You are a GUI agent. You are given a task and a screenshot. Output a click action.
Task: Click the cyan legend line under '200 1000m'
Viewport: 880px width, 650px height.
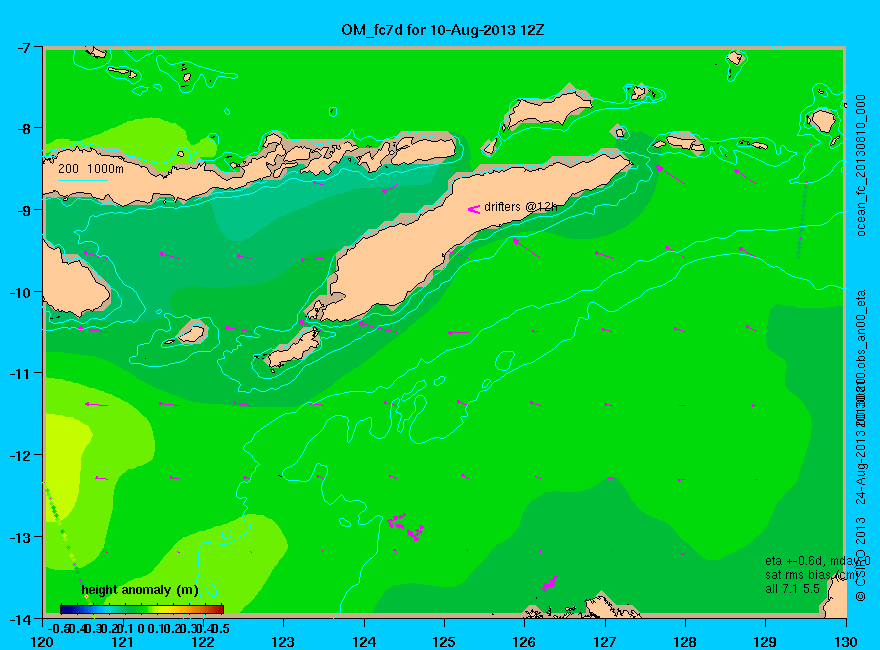[x=83, y=181]
